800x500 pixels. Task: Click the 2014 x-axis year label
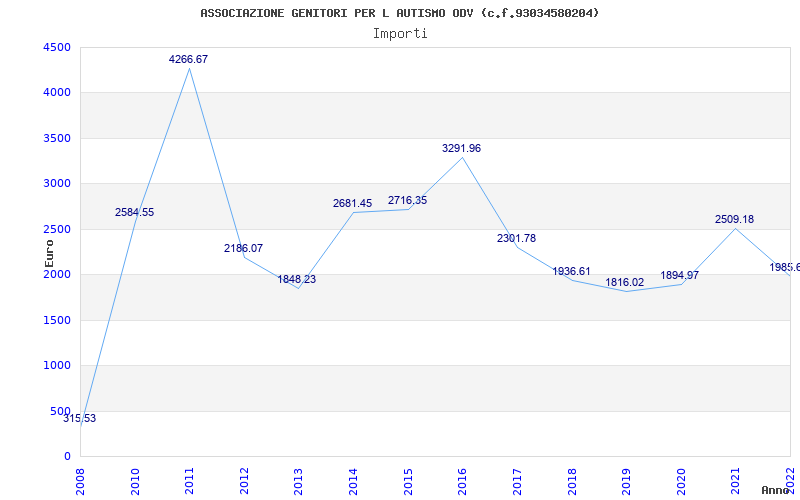[354, 481]
